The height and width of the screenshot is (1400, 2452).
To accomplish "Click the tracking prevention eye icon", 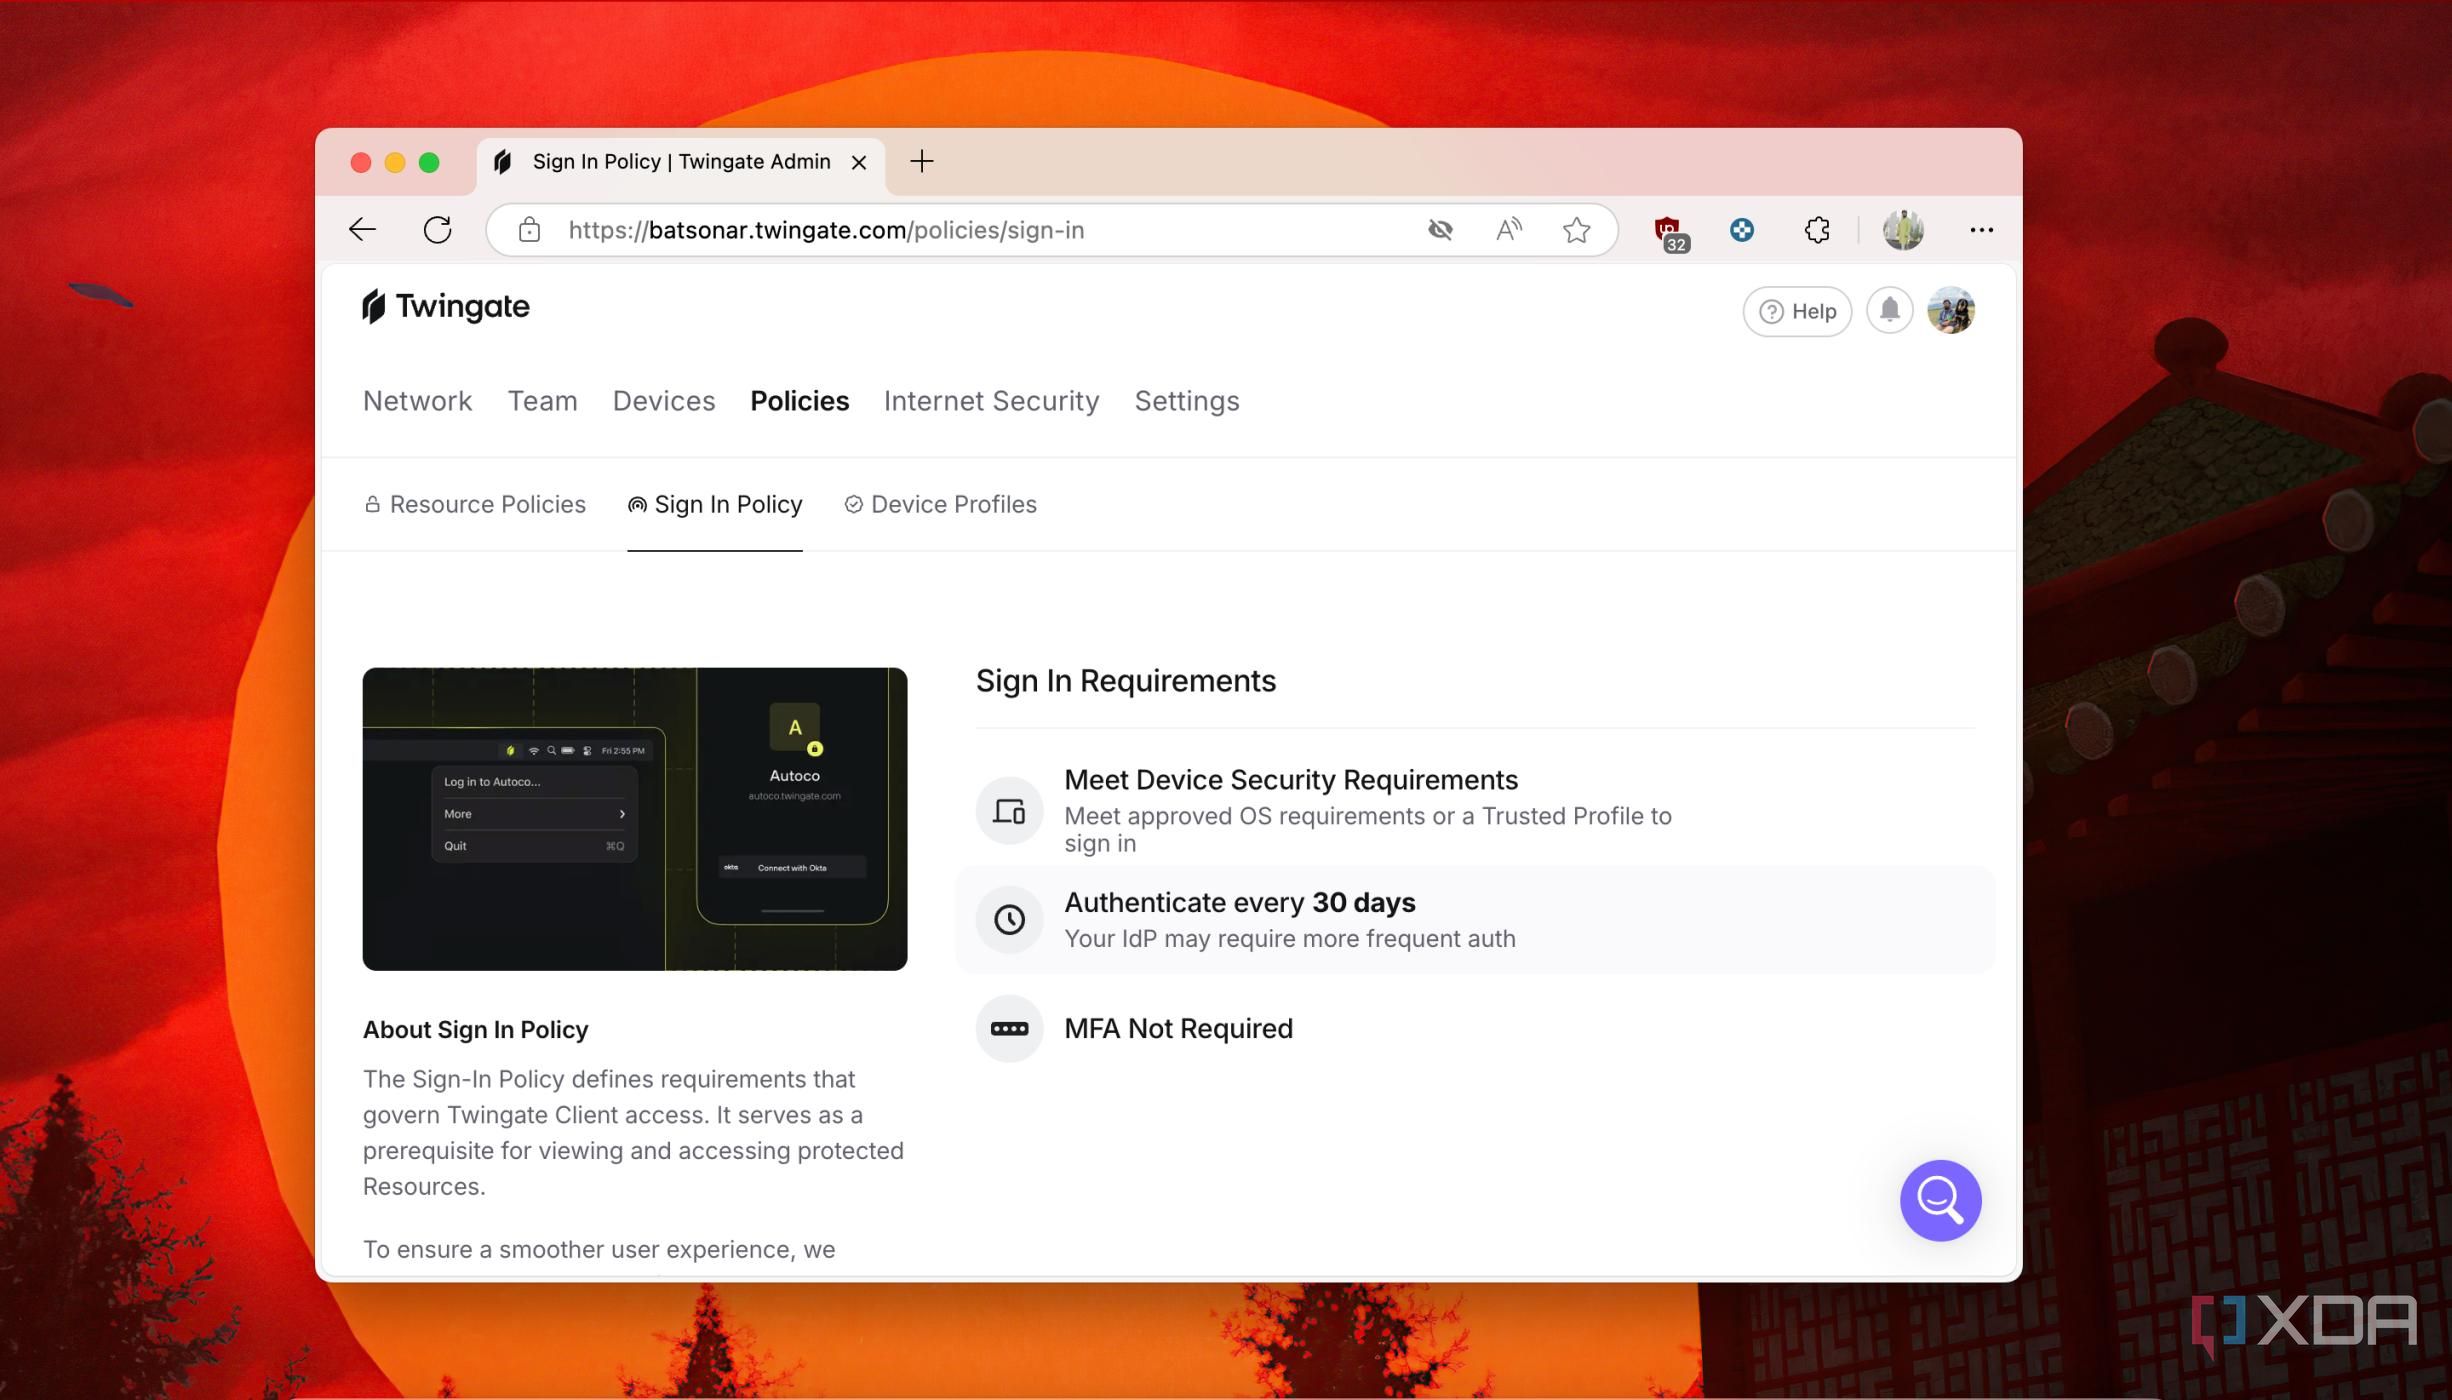I will [1440, 230].
